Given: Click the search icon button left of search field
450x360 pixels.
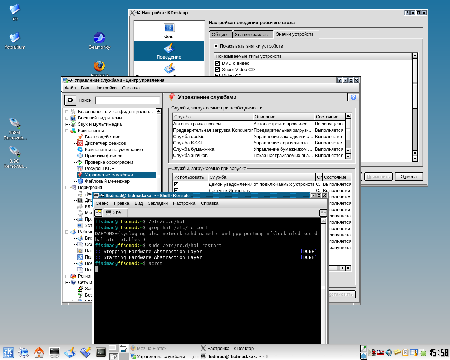Looking at the screenshot, I should coord(70,100).
